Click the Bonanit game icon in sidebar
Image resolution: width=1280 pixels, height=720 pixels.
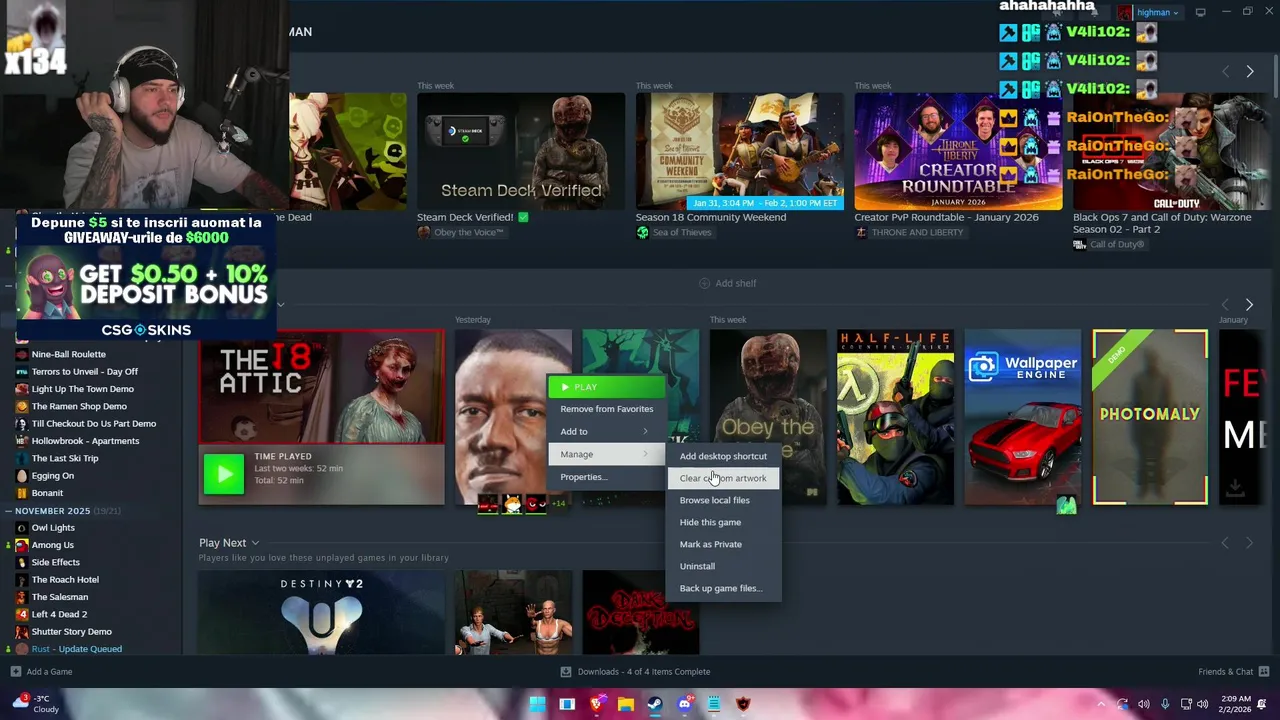[x=22, y=493]
